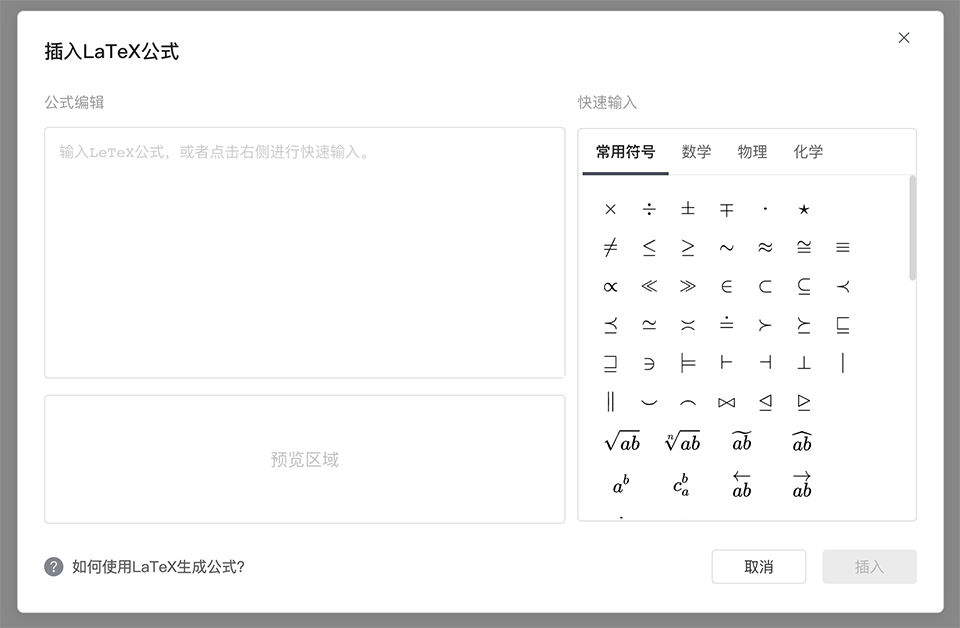Insert the left arrow over ab template
The height and width of the screenshot is (628, 960).
pos(742,485)
